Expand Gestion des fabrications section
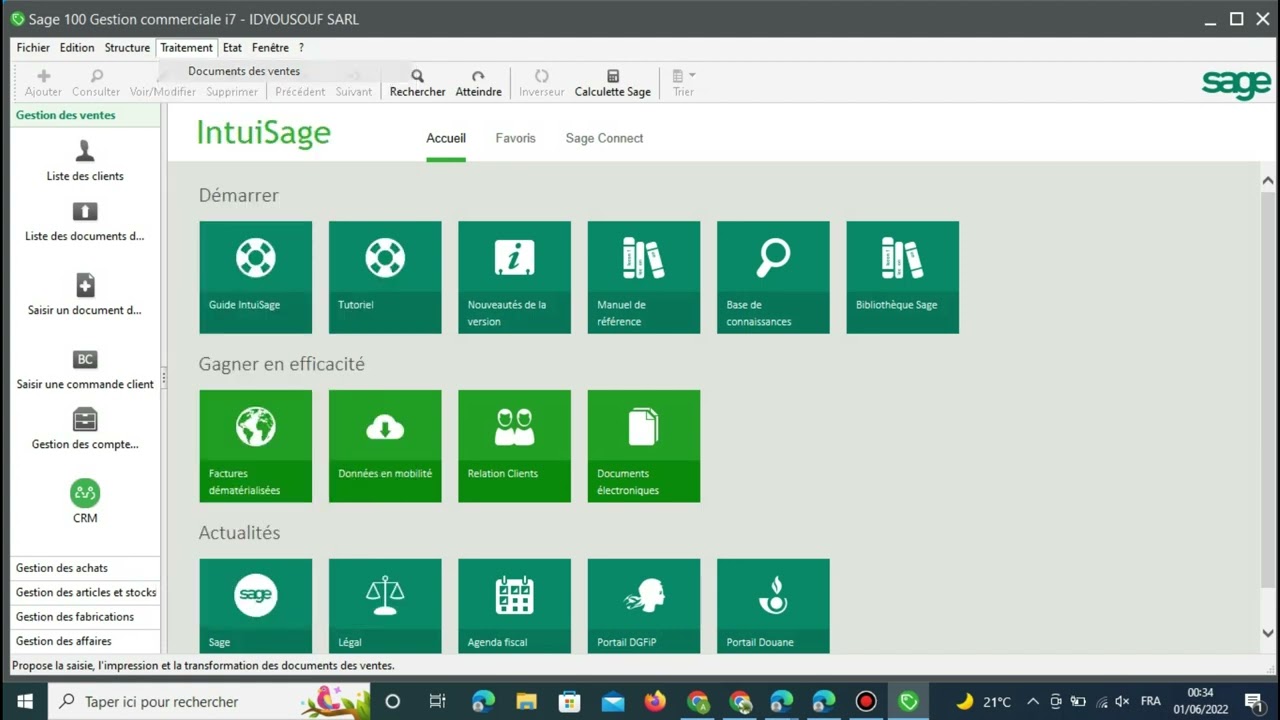The height and width of the screenshot is (720, 1280). [x=85, y=617]
